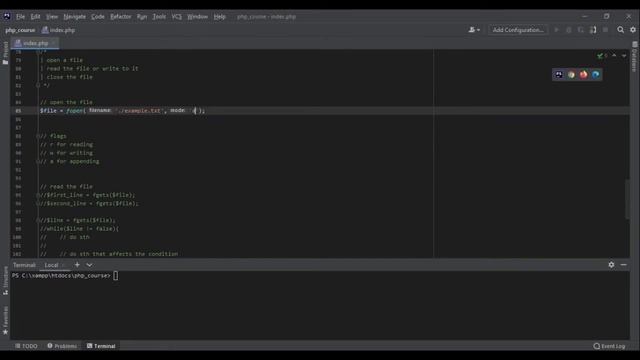
Task: Open the user account dropdown
Action: pos(474,30)
